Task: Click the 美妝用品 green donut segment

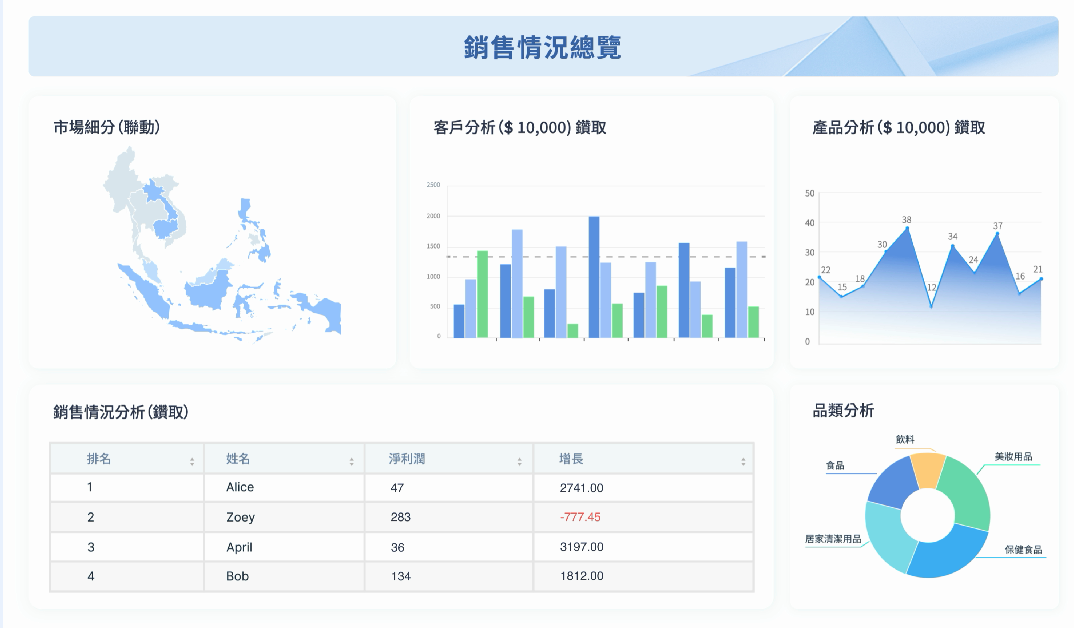Action: (x=966, y=492)
